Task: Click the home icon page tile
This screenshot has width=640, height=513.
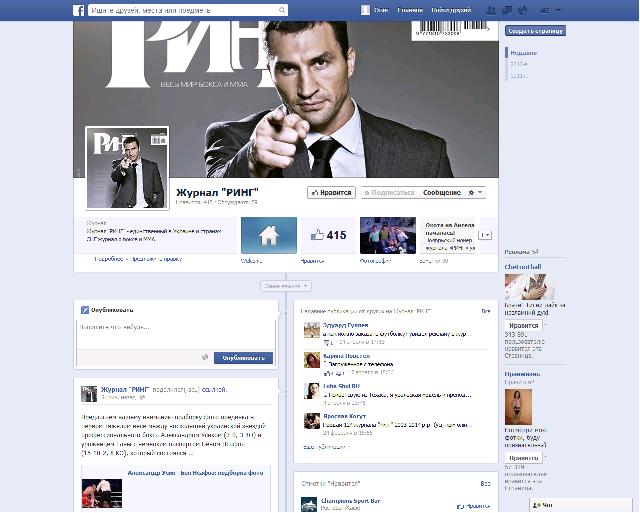Action: click(x=268, y=236)
